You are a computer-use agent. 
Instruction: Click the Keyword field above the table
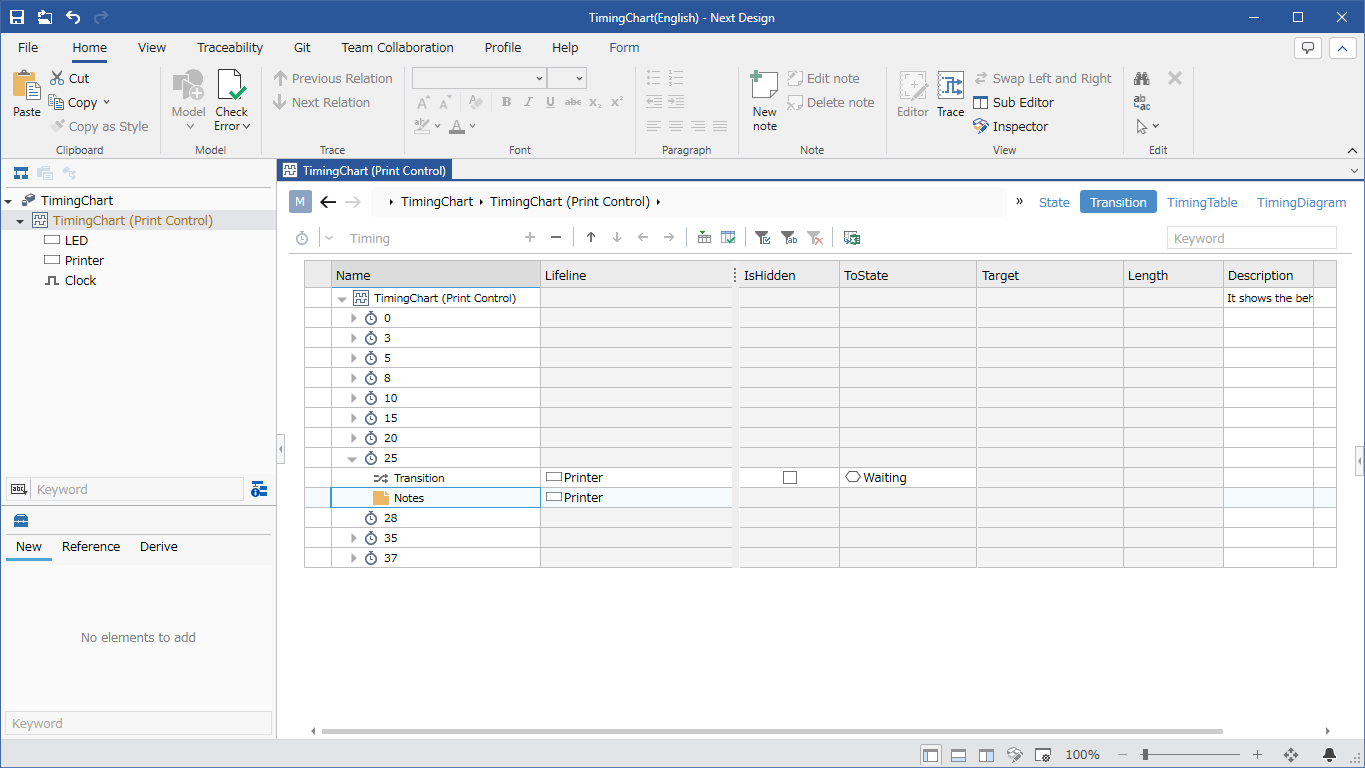[x=1251, y=238]
